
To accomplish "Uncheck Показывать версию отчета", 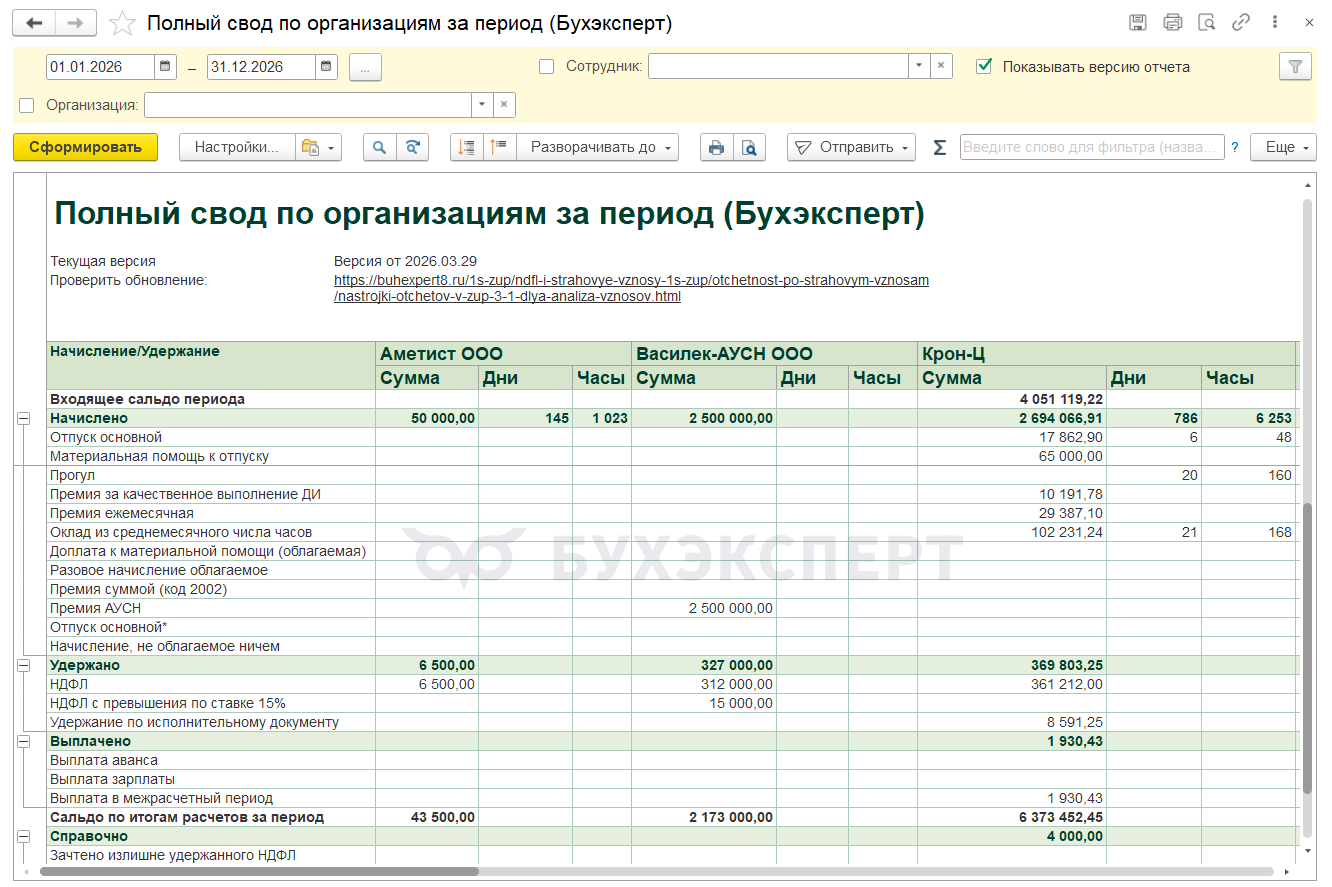I will [985, 67].
